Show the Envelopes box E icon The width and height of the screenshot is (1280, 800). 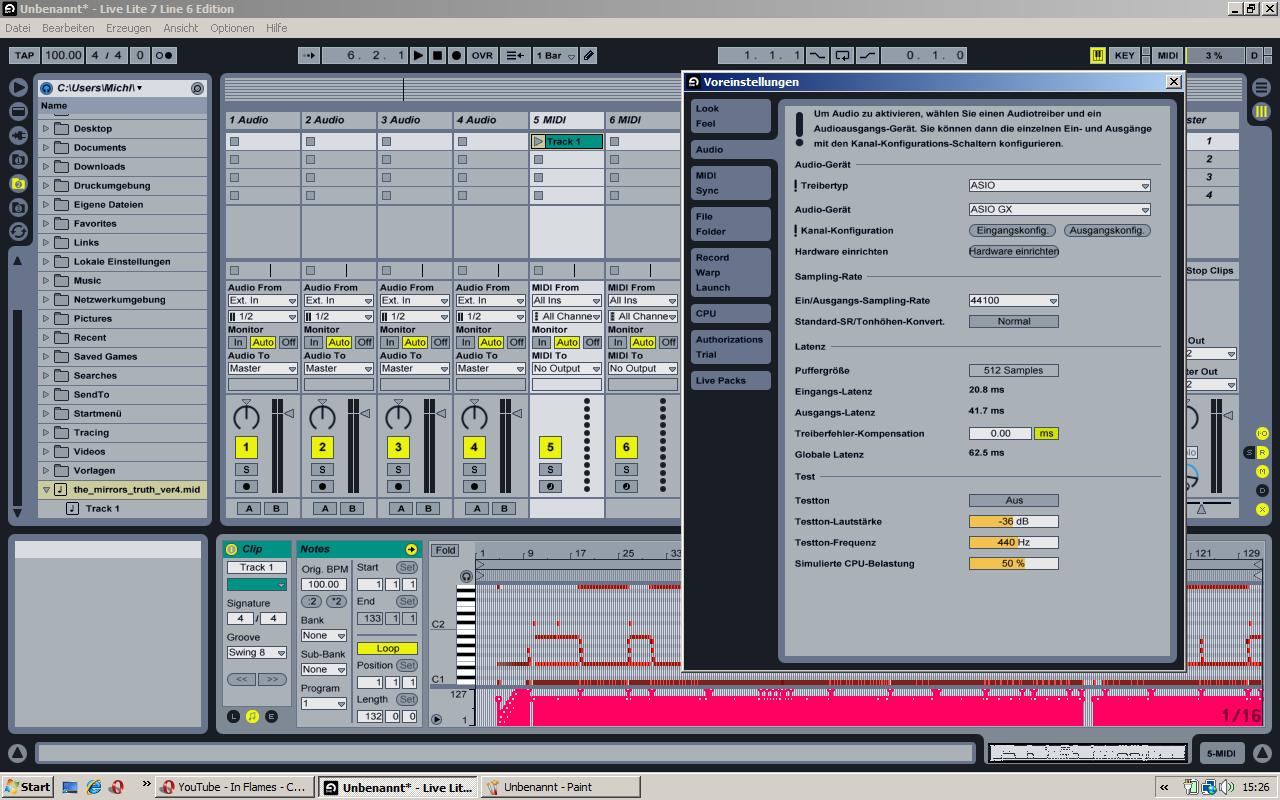pos(271,716)
